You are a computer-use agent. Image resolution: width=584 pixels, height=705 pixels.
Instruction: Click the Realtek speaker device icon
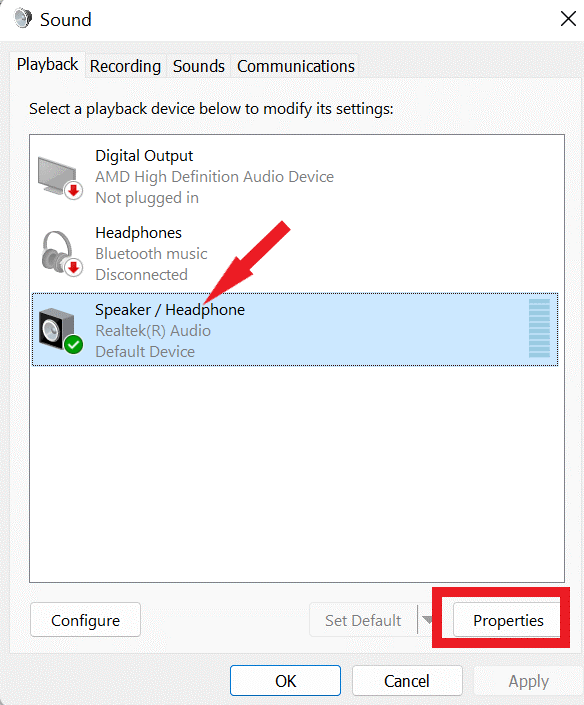(x=60, y=330)
